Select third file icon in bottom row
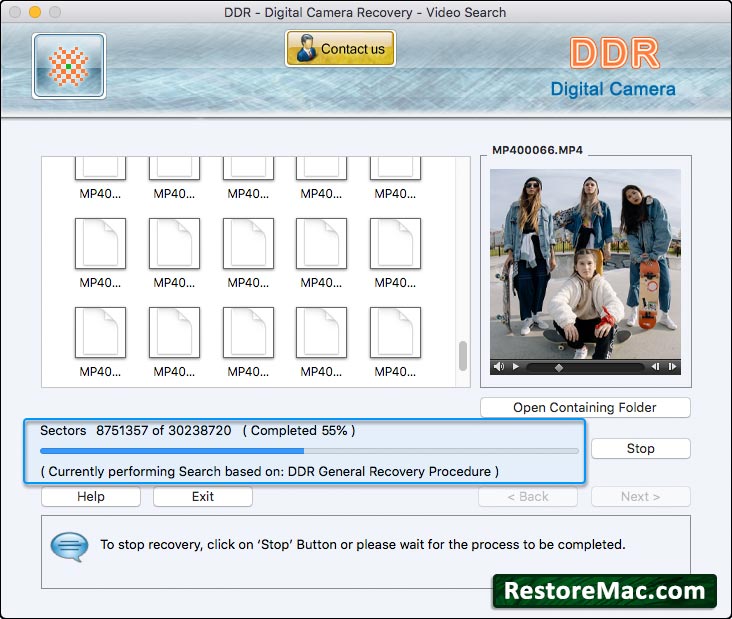The image size is (732, 619). 248,333
